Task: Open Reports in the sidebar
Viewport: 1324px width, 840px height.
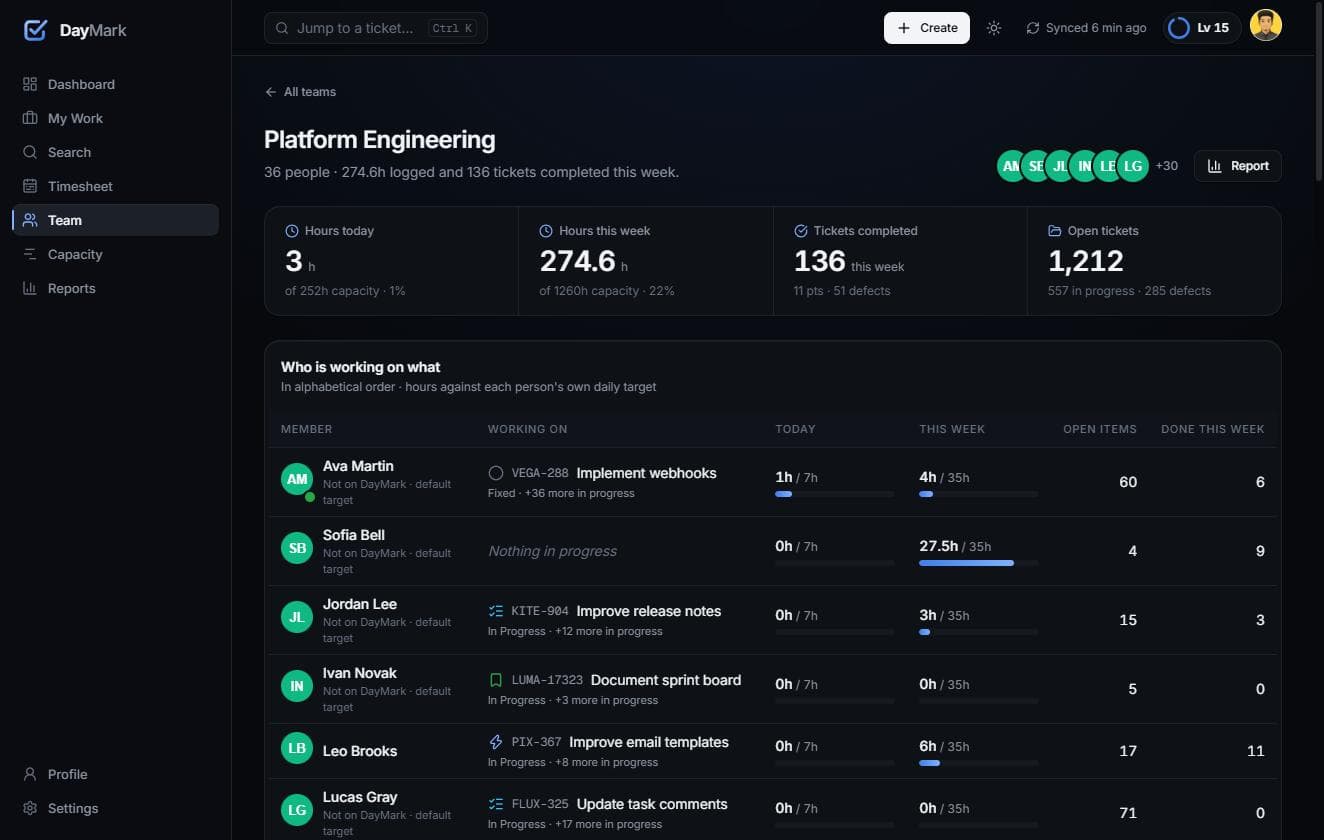Action: coord(115,288)
